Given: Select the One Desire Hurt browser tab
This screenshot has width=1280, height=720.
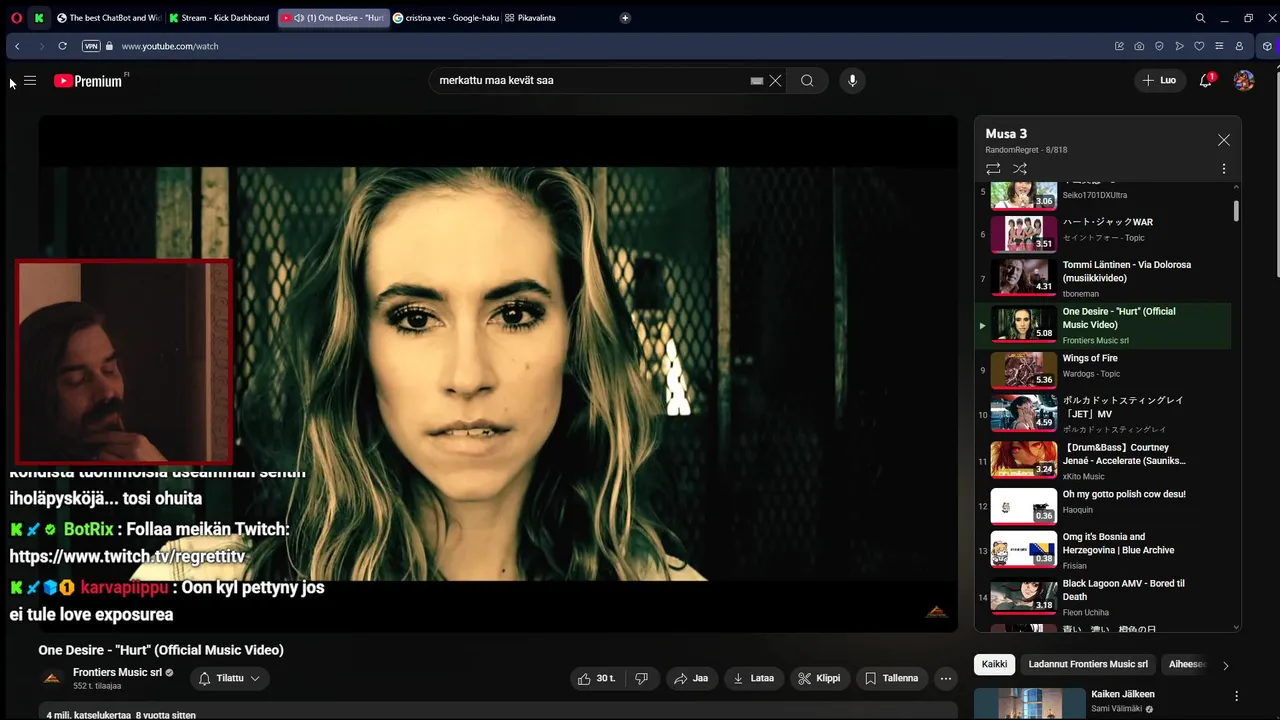Looking at the screenshot, I should coord(333,18).
